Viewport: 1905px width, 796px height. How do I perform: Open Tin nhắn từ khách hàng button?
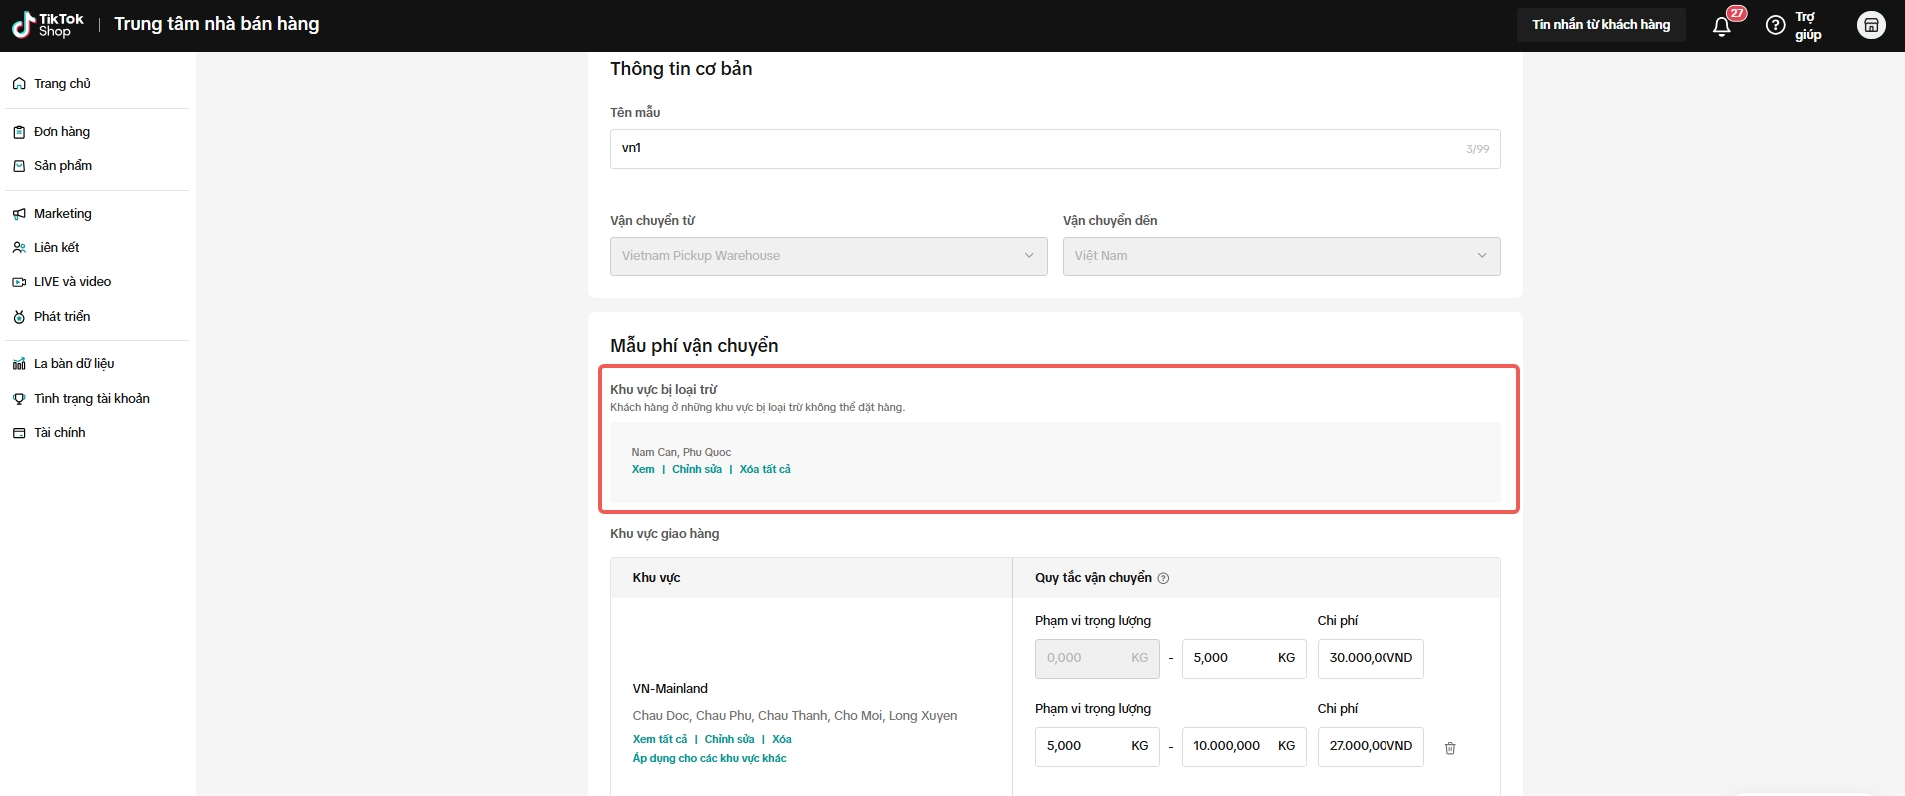click(x=1600, y=25)
